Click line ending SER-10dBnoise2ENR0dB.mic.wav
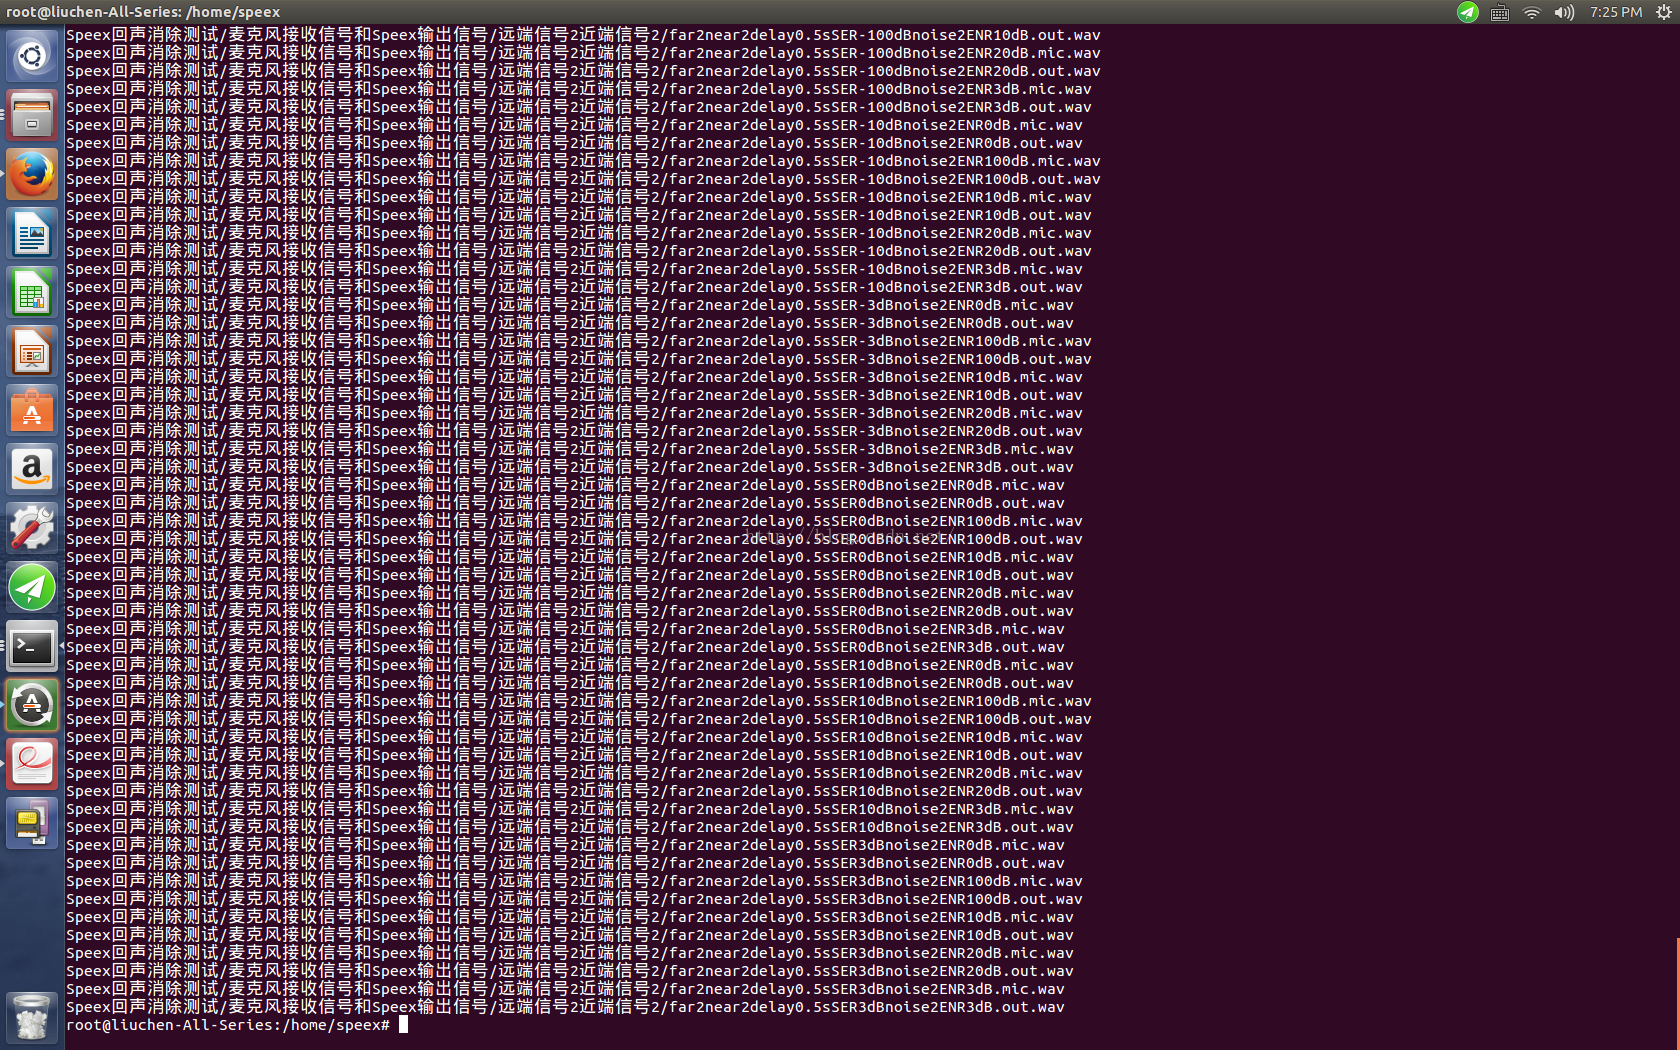 574,125
